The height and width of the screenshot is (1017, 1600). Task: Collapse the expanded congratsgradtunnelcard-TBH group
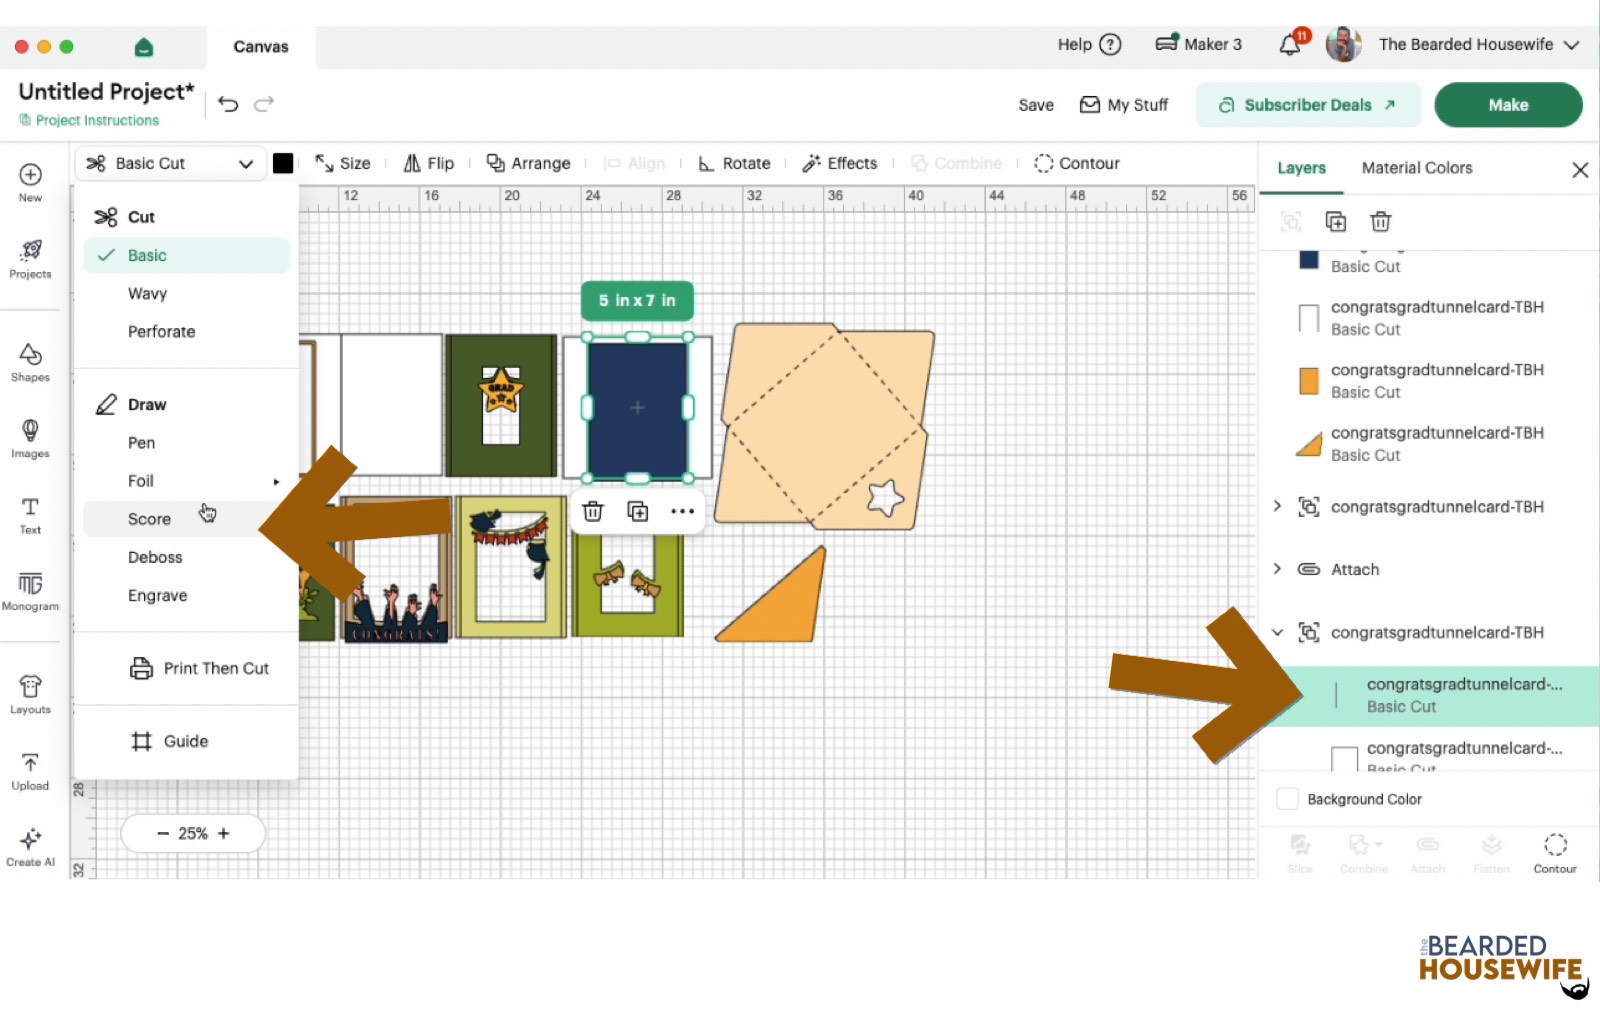coord(1277,632)
